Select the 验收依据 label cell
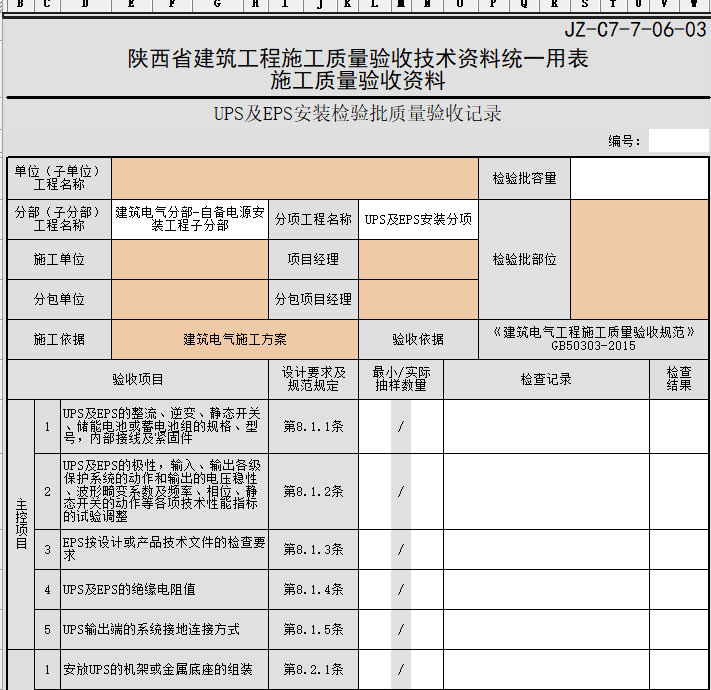711x690 pixels. tap(418, 339)
